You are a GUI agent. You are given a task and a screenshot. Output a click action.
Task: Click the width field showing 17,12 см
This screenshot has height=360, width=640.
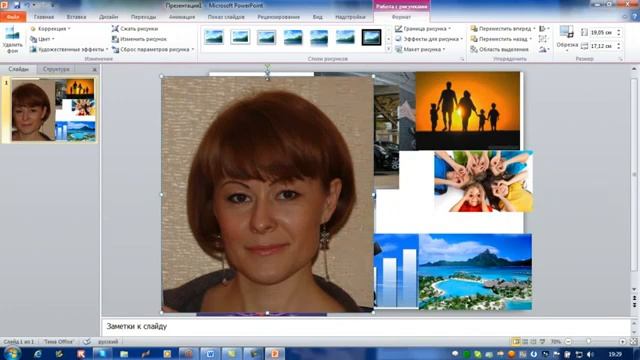601,46
